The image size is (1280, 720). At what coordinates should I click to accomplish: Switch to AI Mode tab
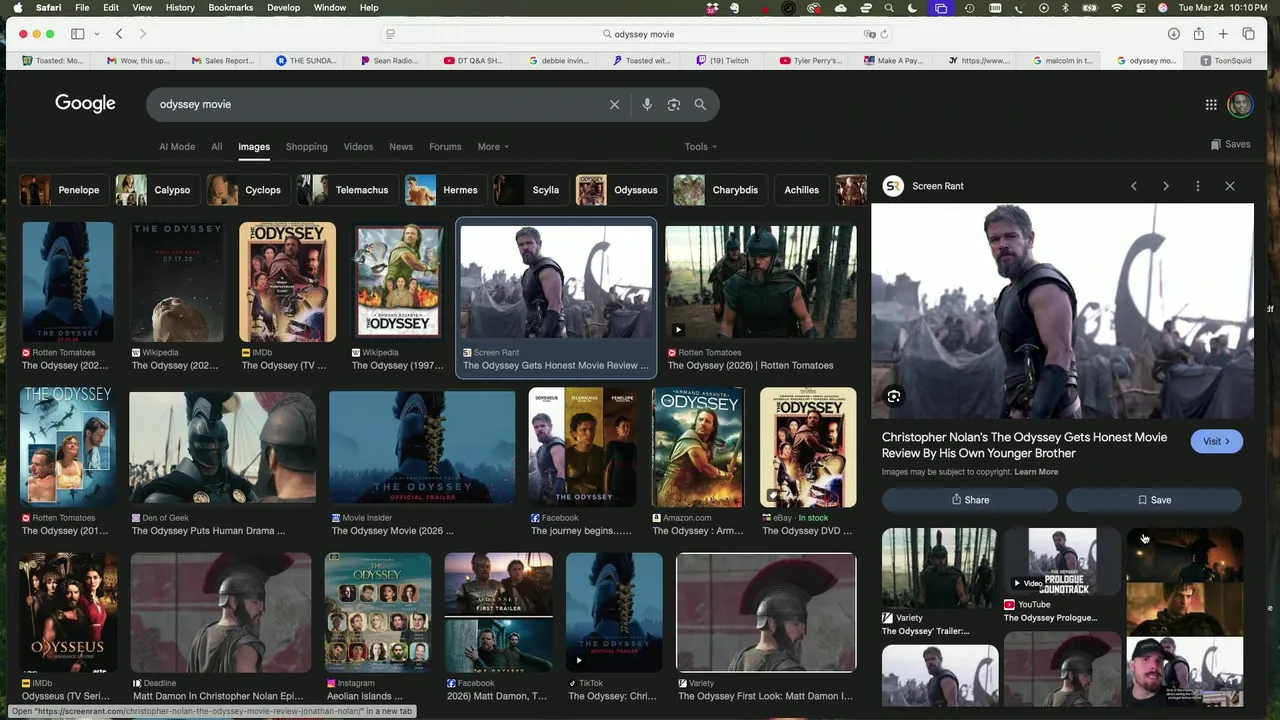tap(177, 147)
